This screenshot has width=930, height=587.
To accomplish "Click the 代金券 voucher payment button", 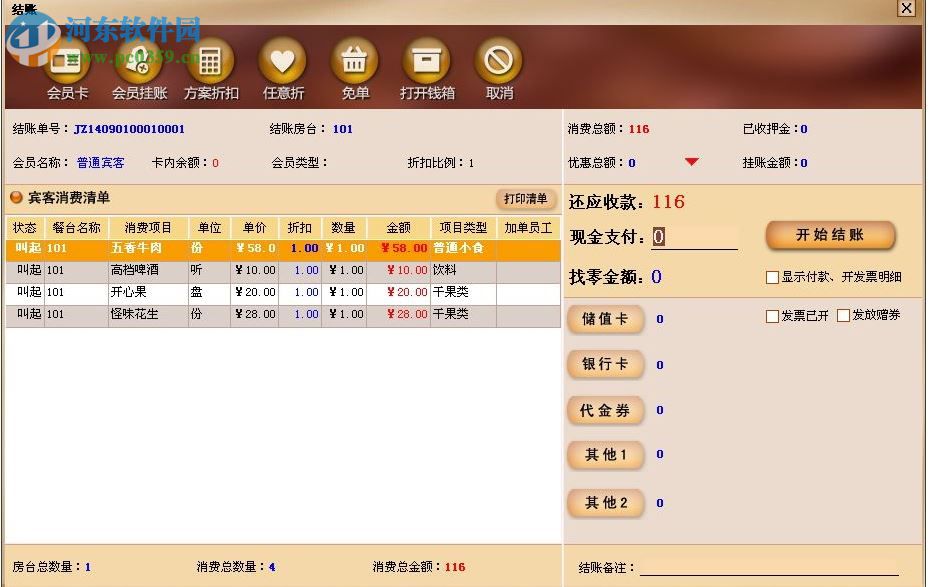I will (x=605, y=410).
